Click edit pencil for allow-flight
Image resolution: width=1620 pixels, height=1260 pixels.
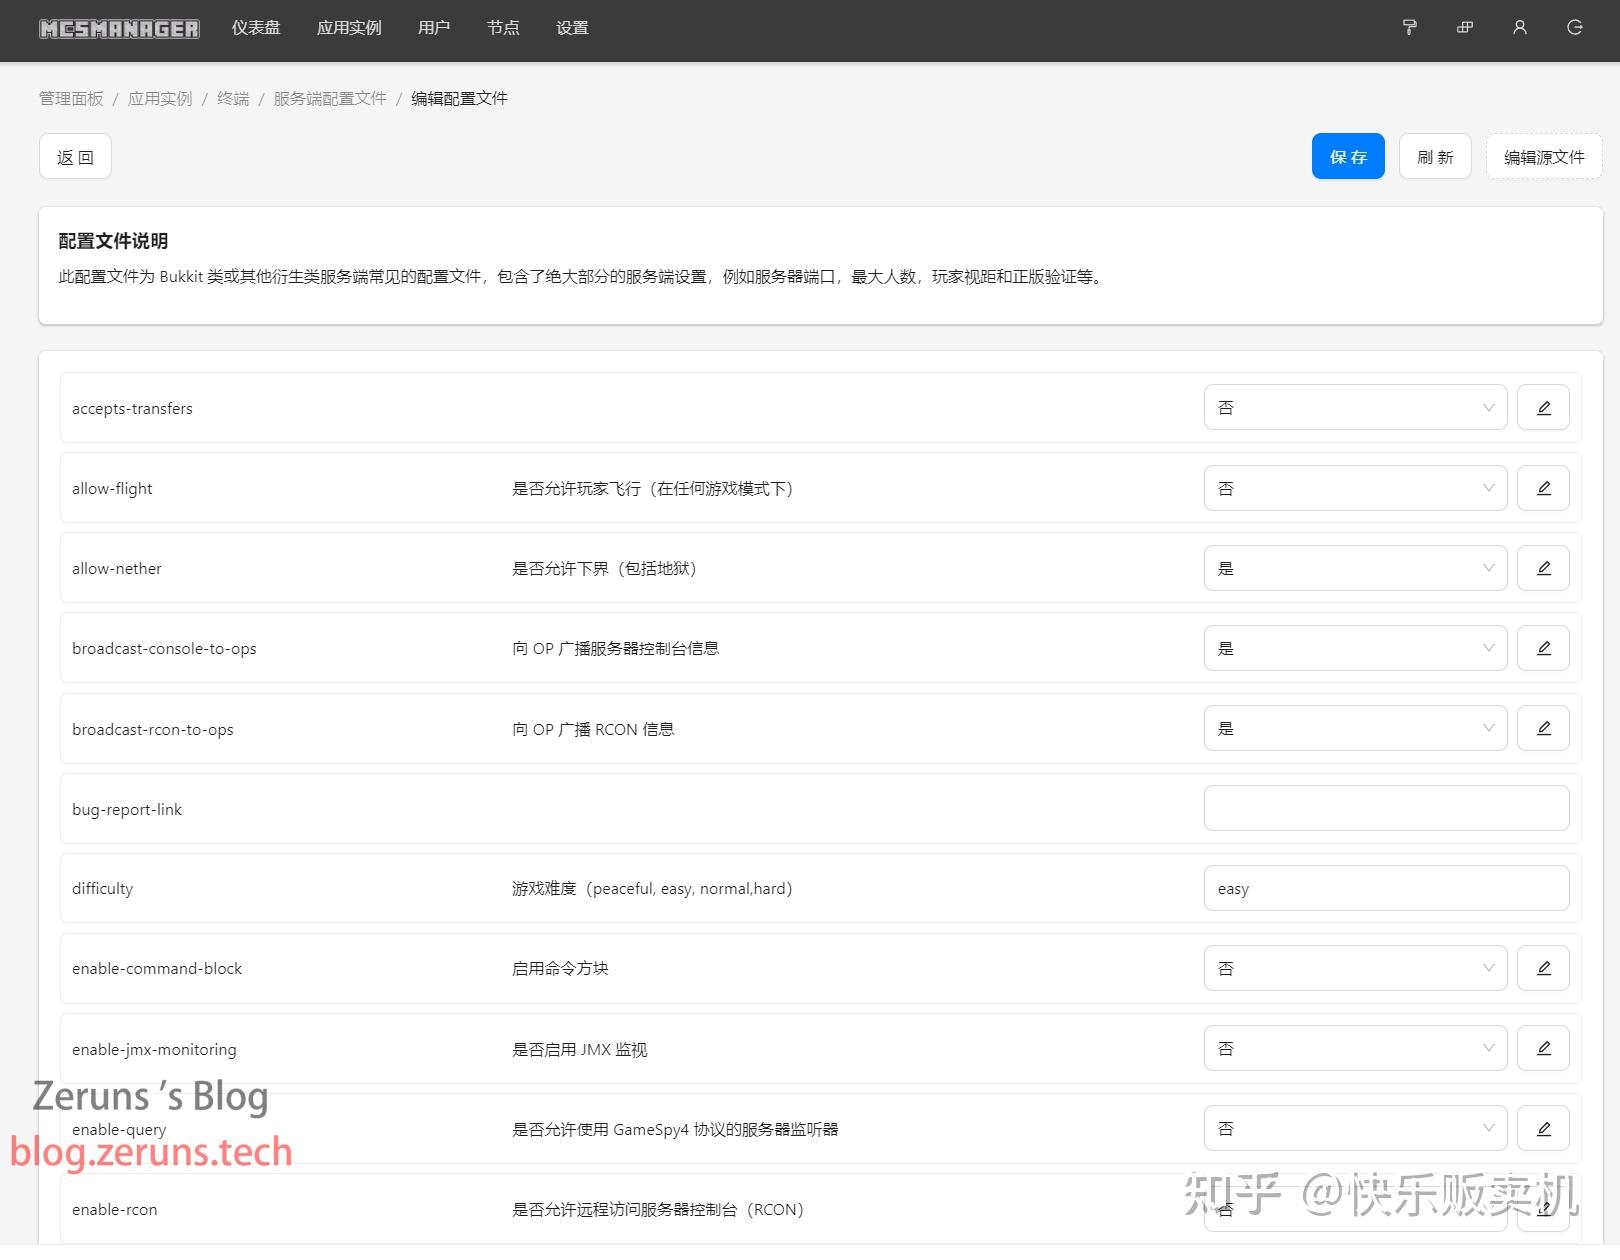point(1543,488)
